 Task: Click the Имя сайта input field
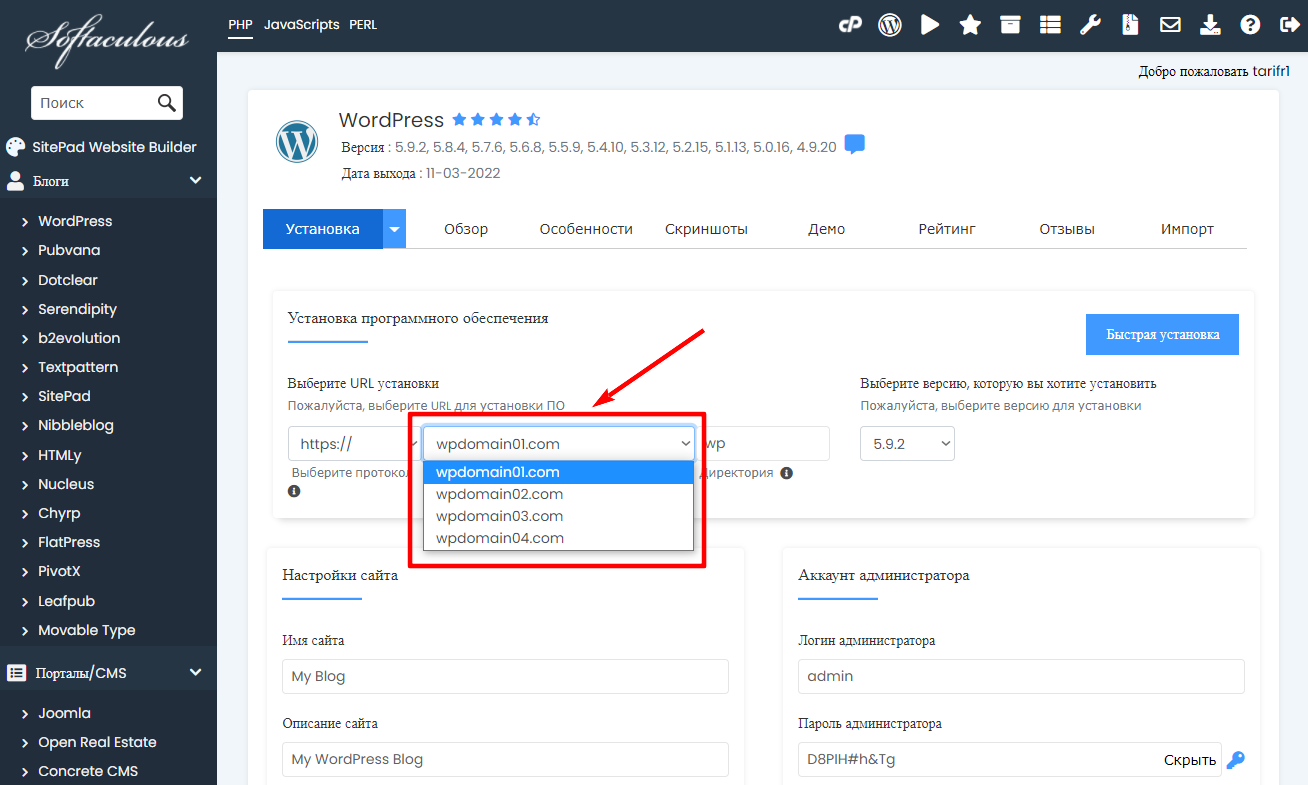pyautogui.click(x=505, y=676)
